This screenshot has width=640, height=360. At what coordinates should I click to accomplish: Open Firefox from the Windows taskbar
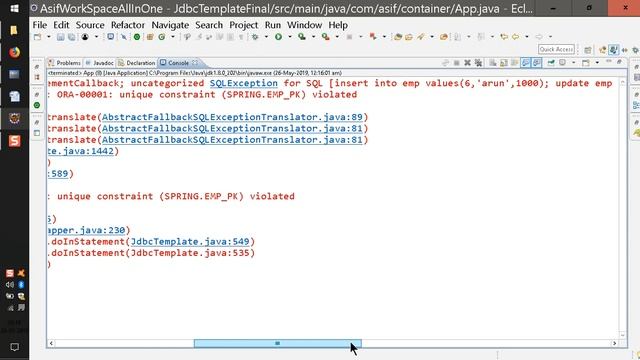[x=14, y=52]
